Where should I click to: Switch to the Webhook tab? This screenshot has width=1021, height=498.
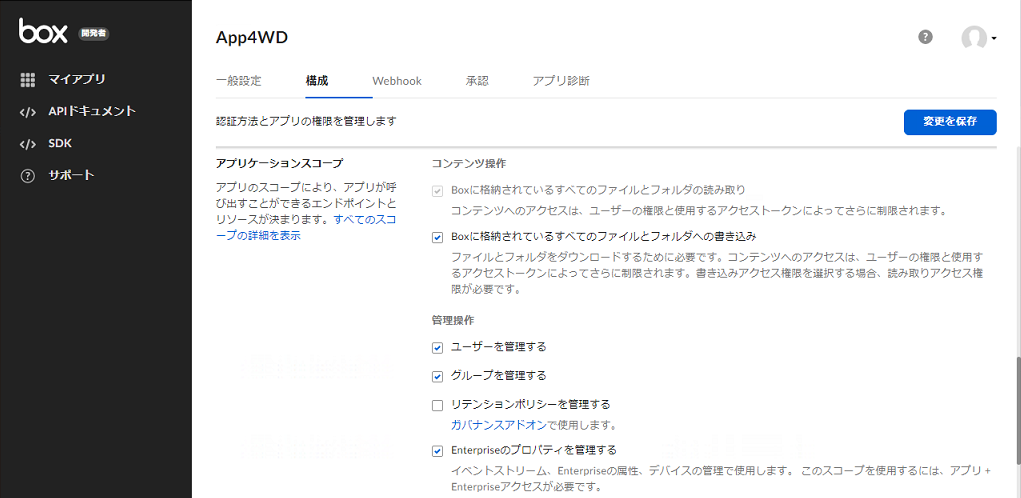397,81
